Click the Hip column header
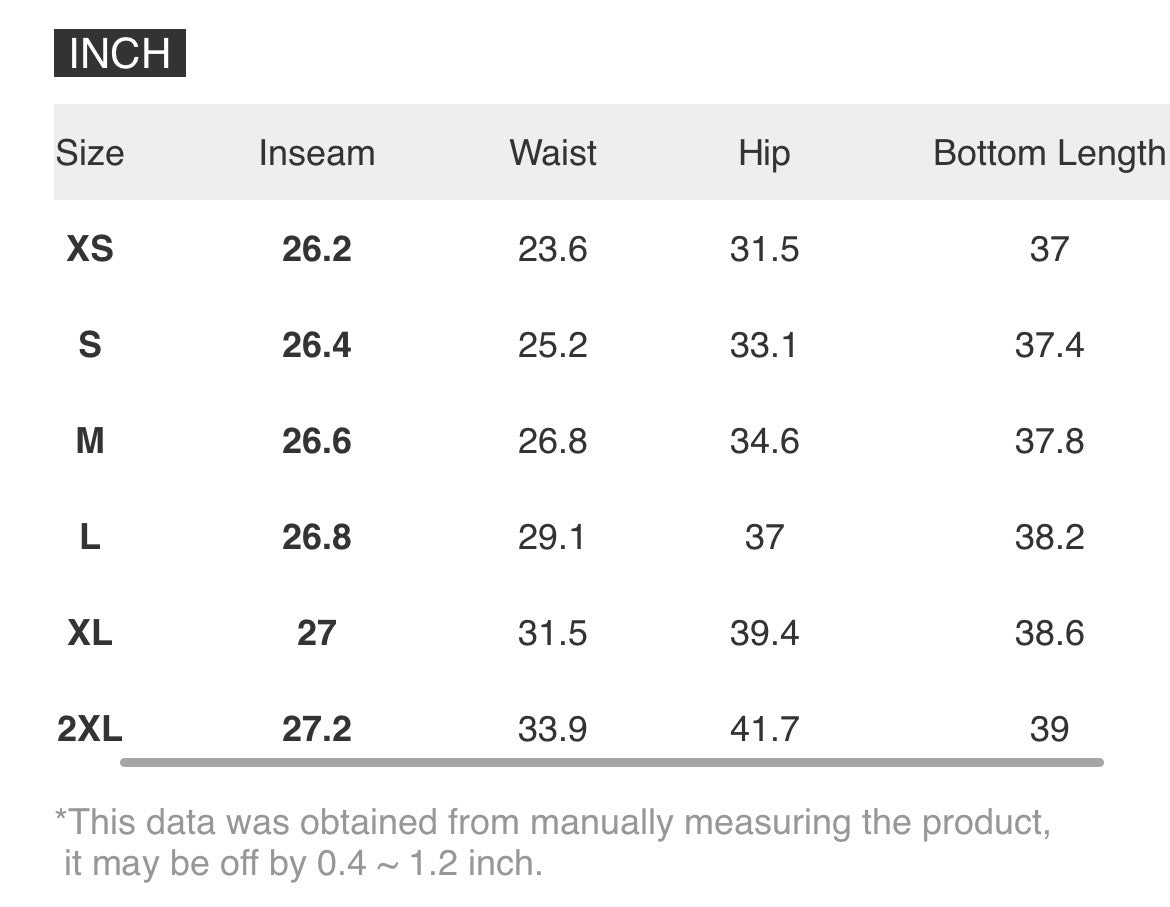 (764, 154)
